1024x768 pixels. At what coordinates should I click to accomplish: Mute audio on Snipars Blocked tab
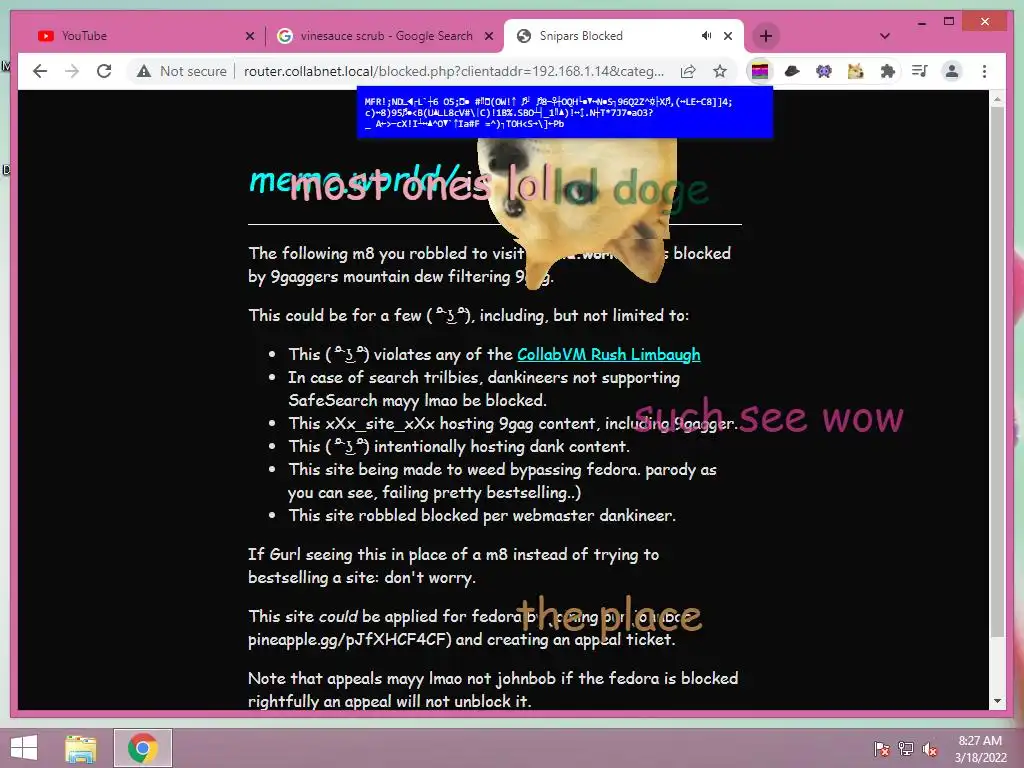(x=706, y=36)
